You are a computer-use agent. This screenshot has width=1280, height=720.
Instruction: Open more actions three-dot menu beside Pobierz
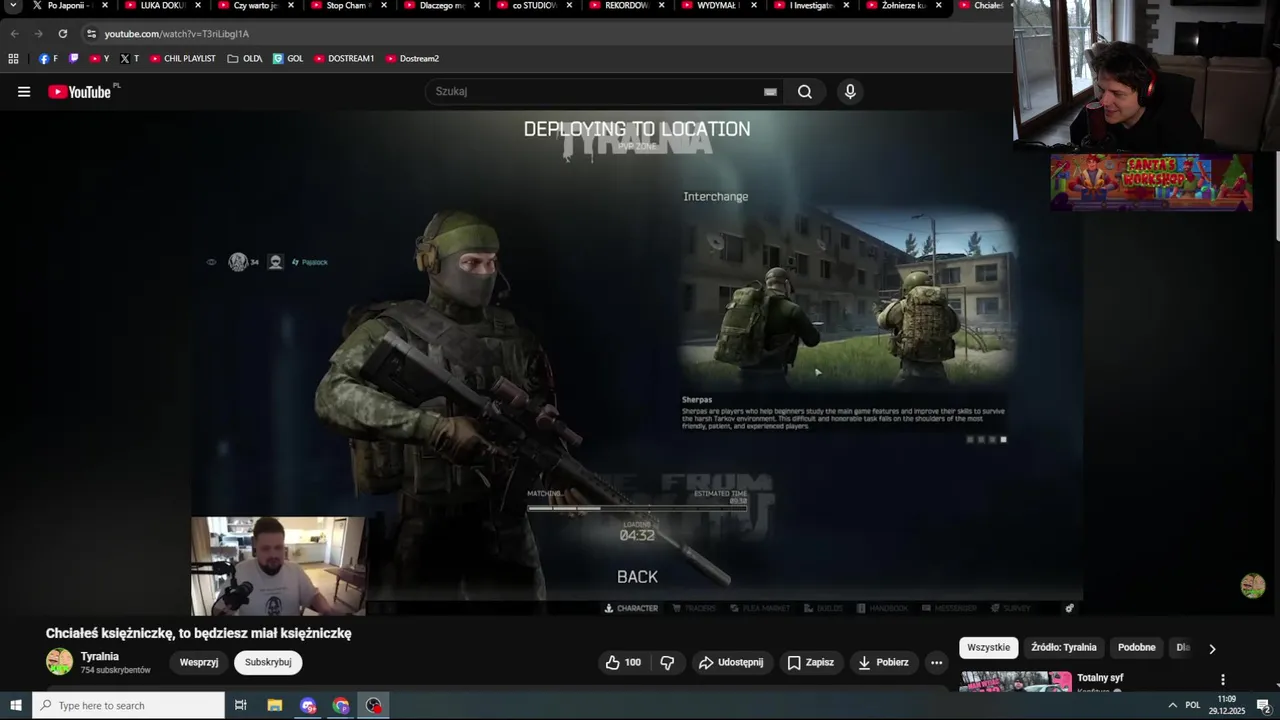tap(936, 662)
